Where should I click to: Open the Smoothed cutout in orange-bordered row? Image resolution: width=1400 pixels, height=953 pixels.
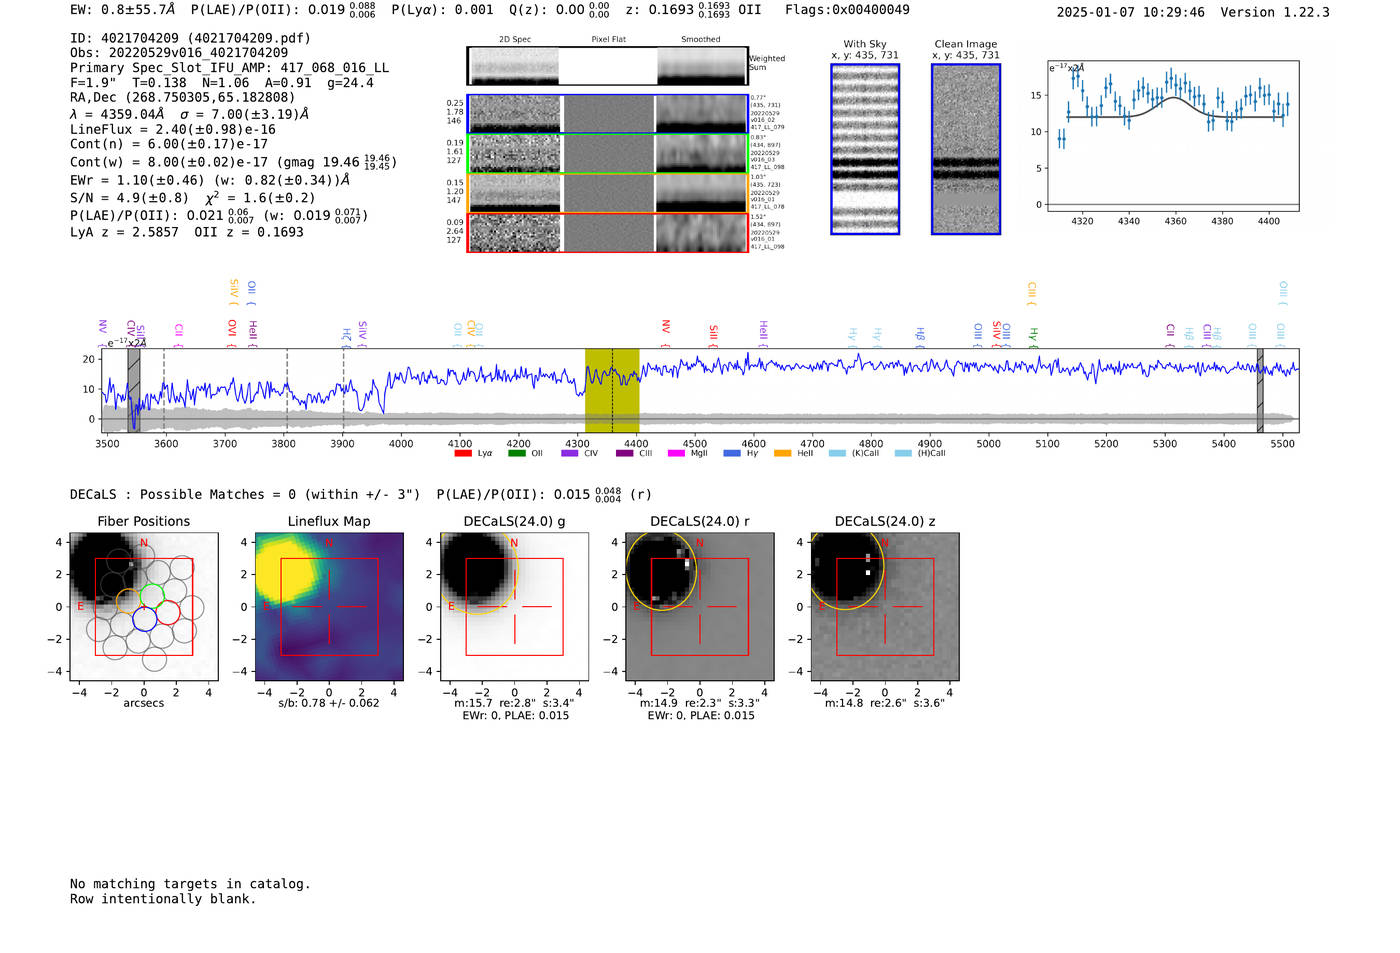[x=702, y=193]
